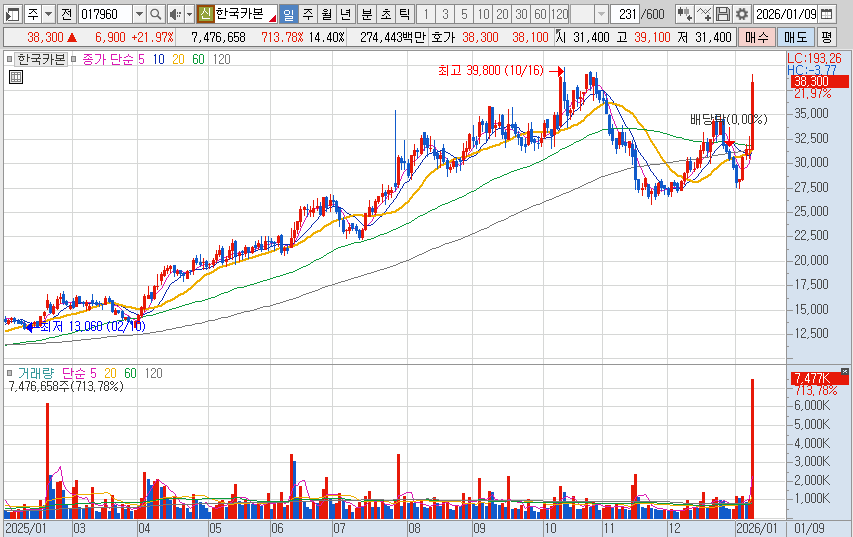The height and width of the screenshot is (537, 853).
Task: Click the red 7,477K volume tag
Action: point(819,378)
